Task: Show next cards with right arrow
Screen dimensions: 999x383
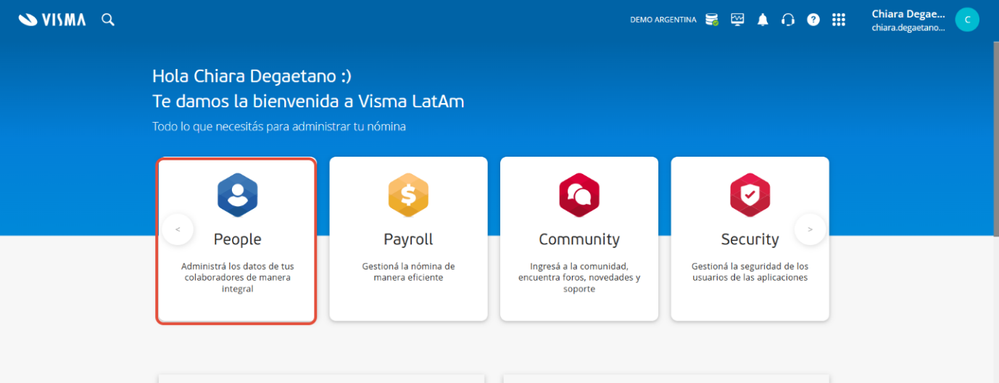Action: pos(810,229)
